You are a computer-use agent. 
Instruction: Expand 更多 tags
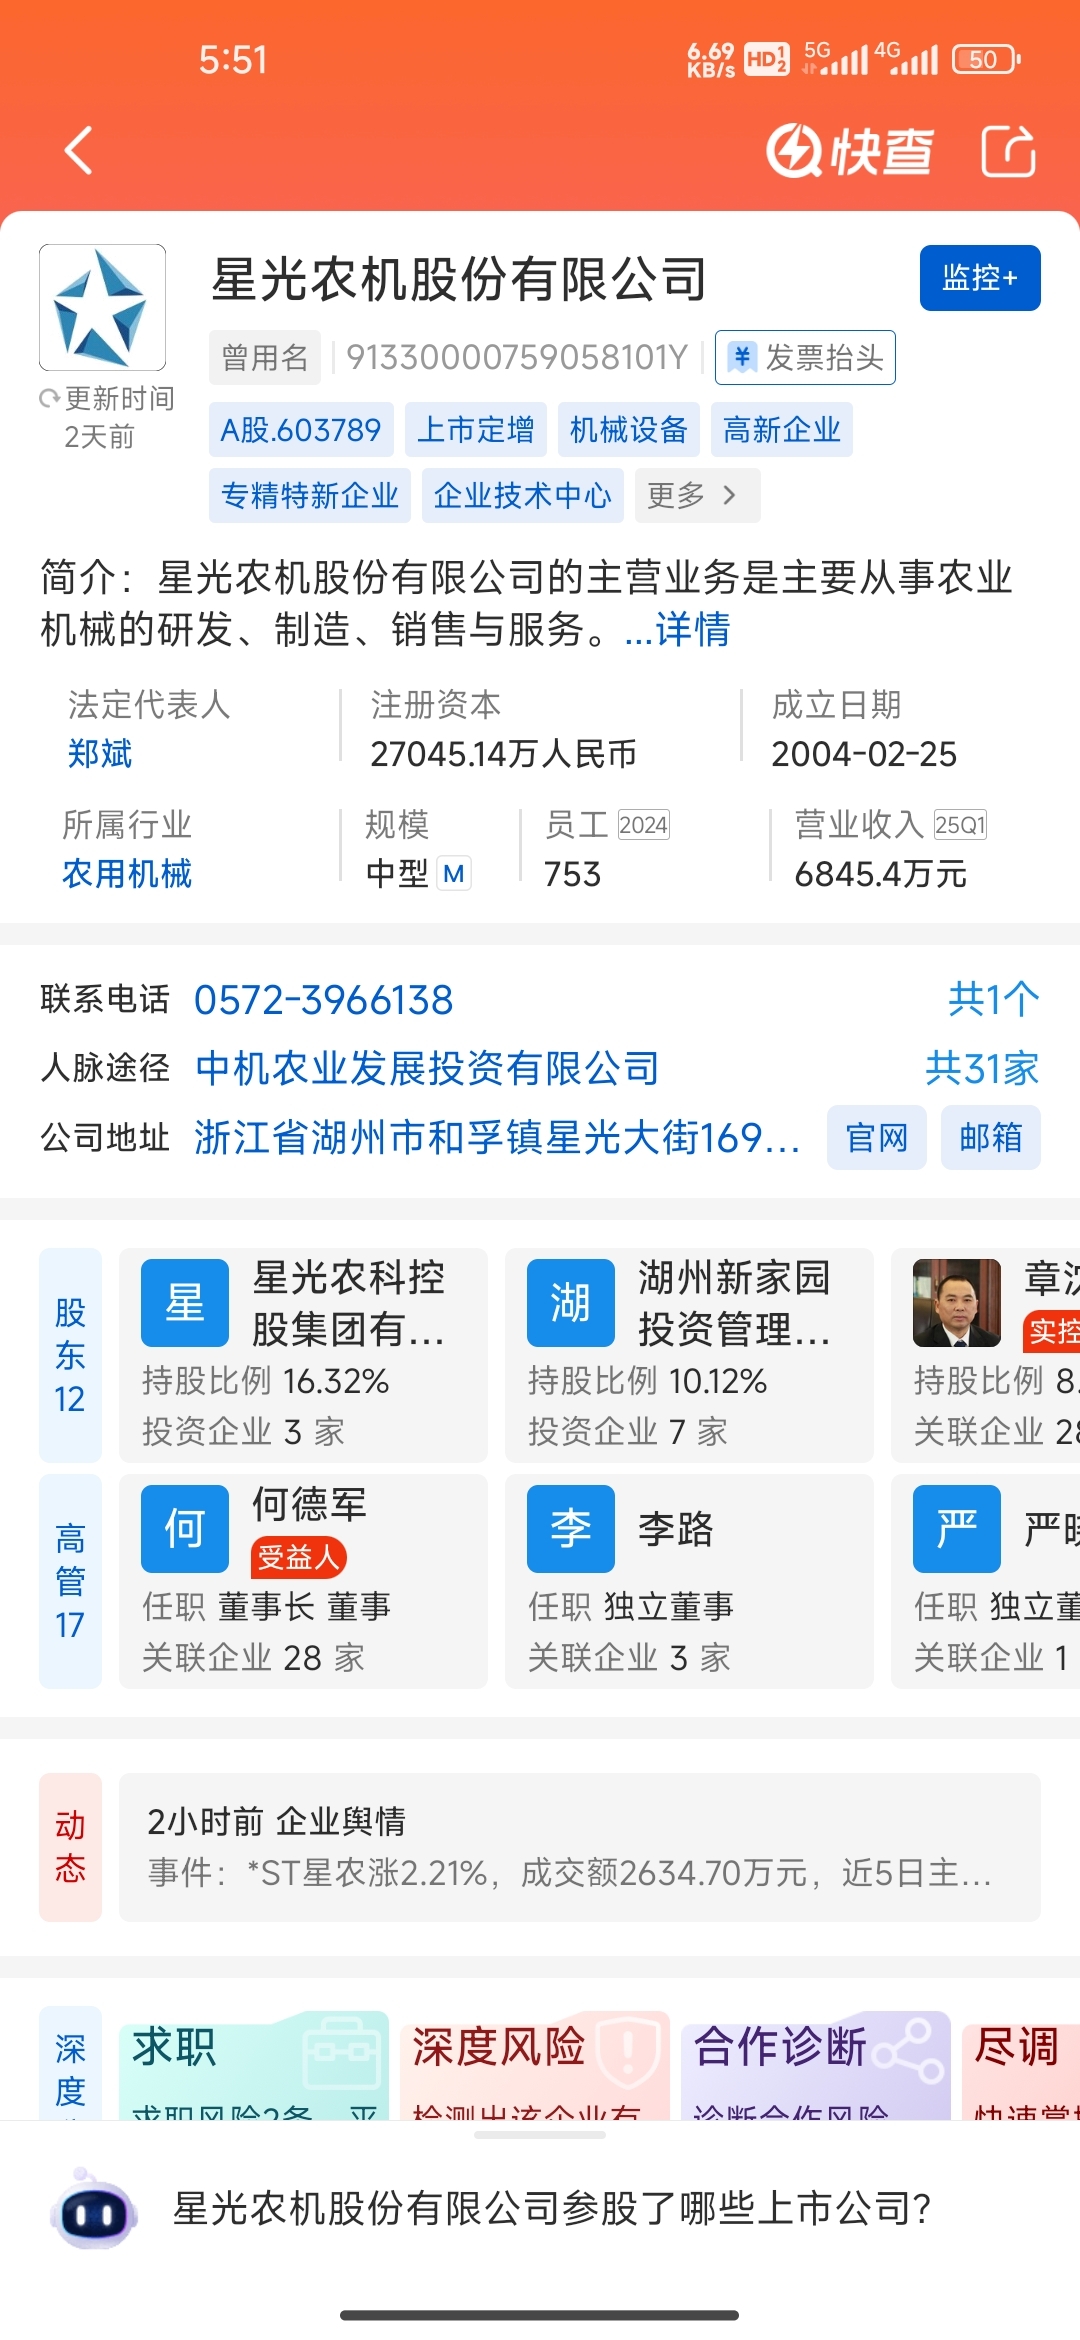(x=698, y=496)
